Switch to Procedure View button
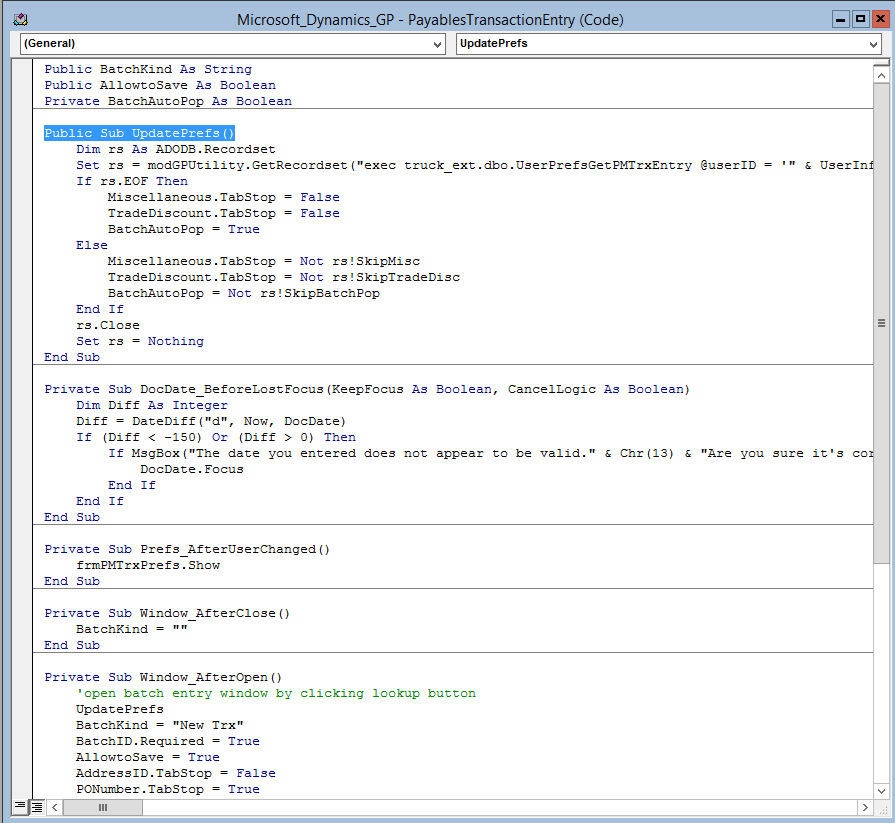 click(x=20, y=807)
